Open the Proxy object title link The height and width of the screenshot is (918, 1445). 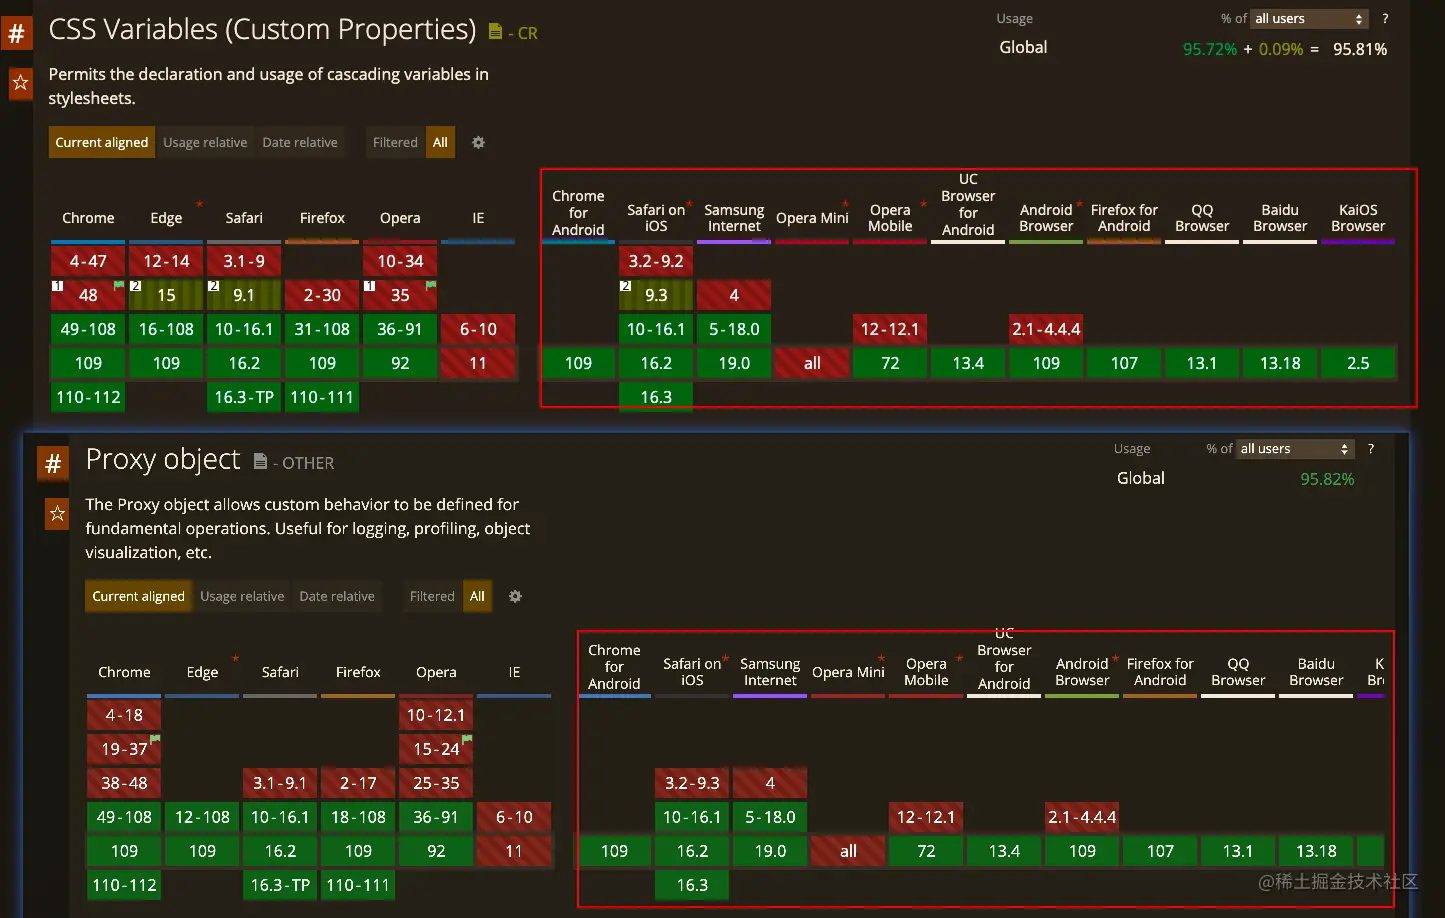pyautogui.click(x=163, y=459)
